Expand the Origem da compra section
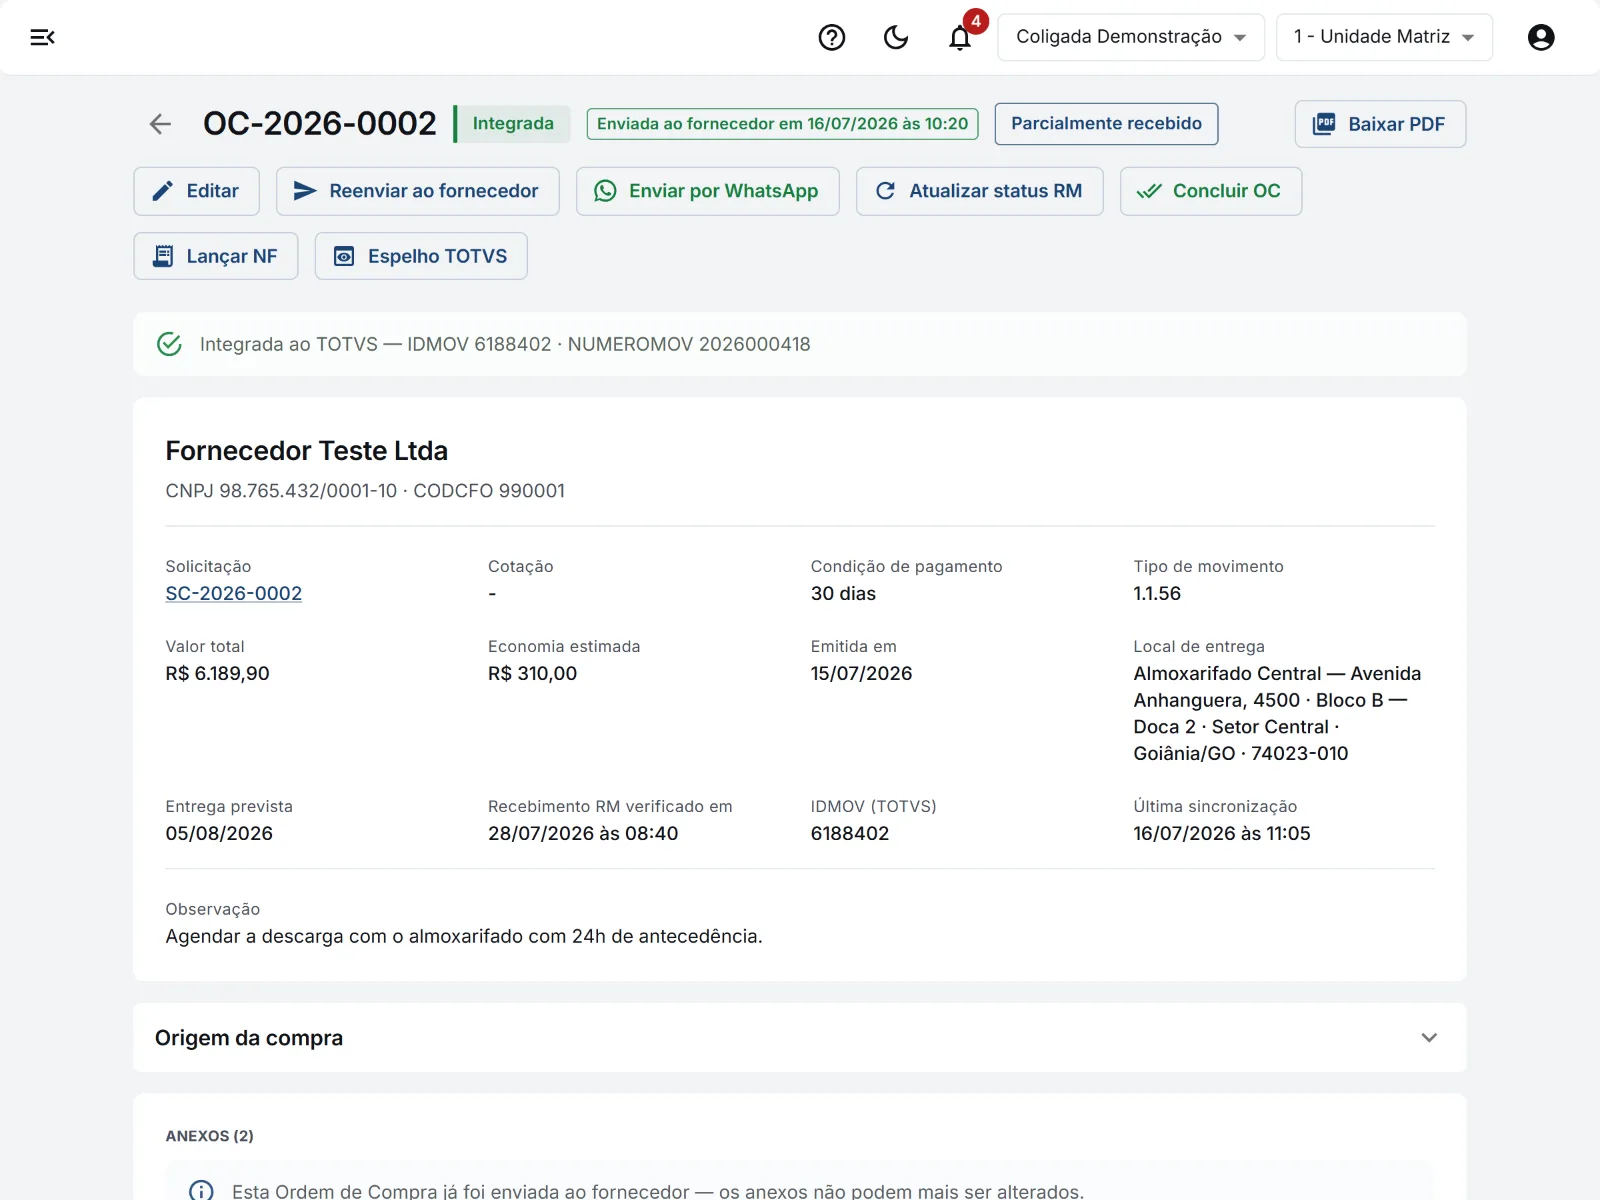 coord(799,1038)
